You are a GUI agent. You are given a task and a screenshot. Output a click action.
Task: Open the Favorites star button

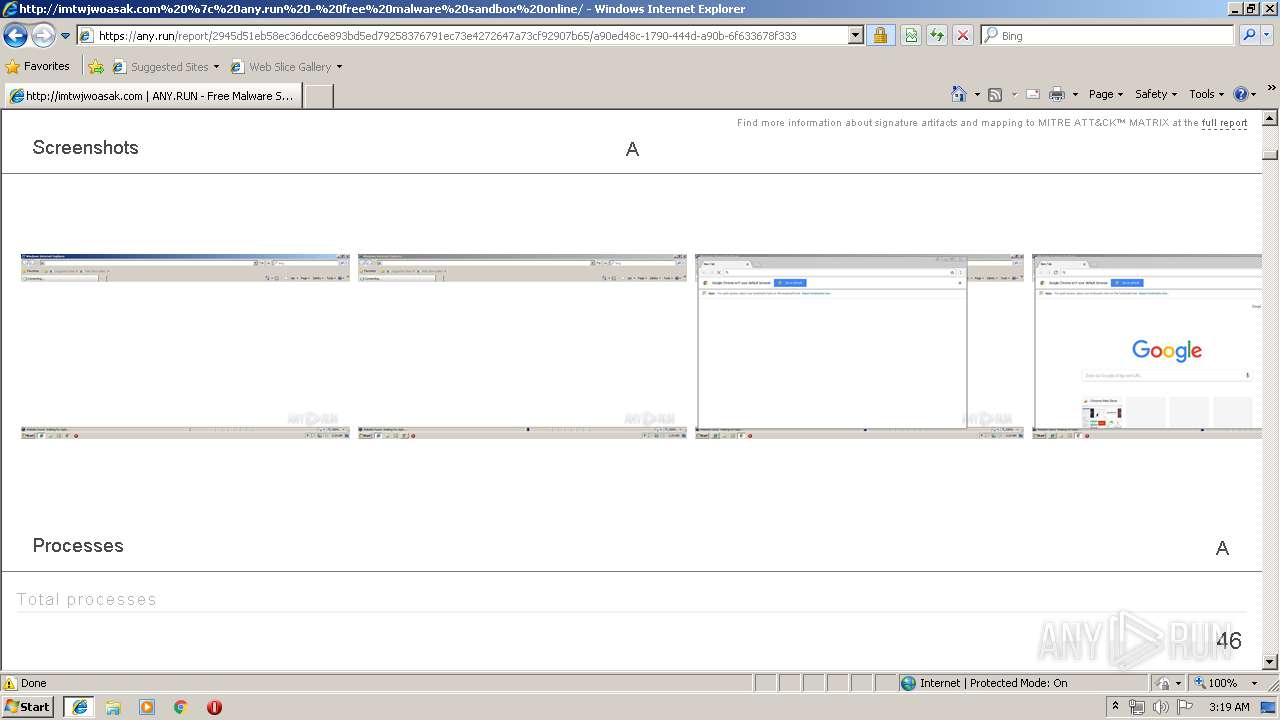(37, 66)
